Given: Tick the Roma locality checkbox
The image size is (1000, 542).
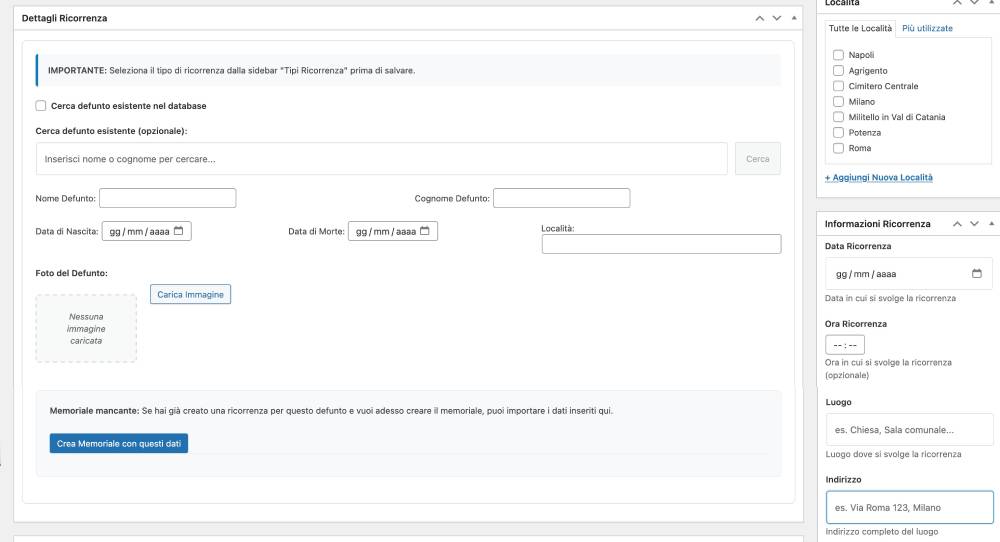Looking at the screenshot, I should [x=838, y=148].
